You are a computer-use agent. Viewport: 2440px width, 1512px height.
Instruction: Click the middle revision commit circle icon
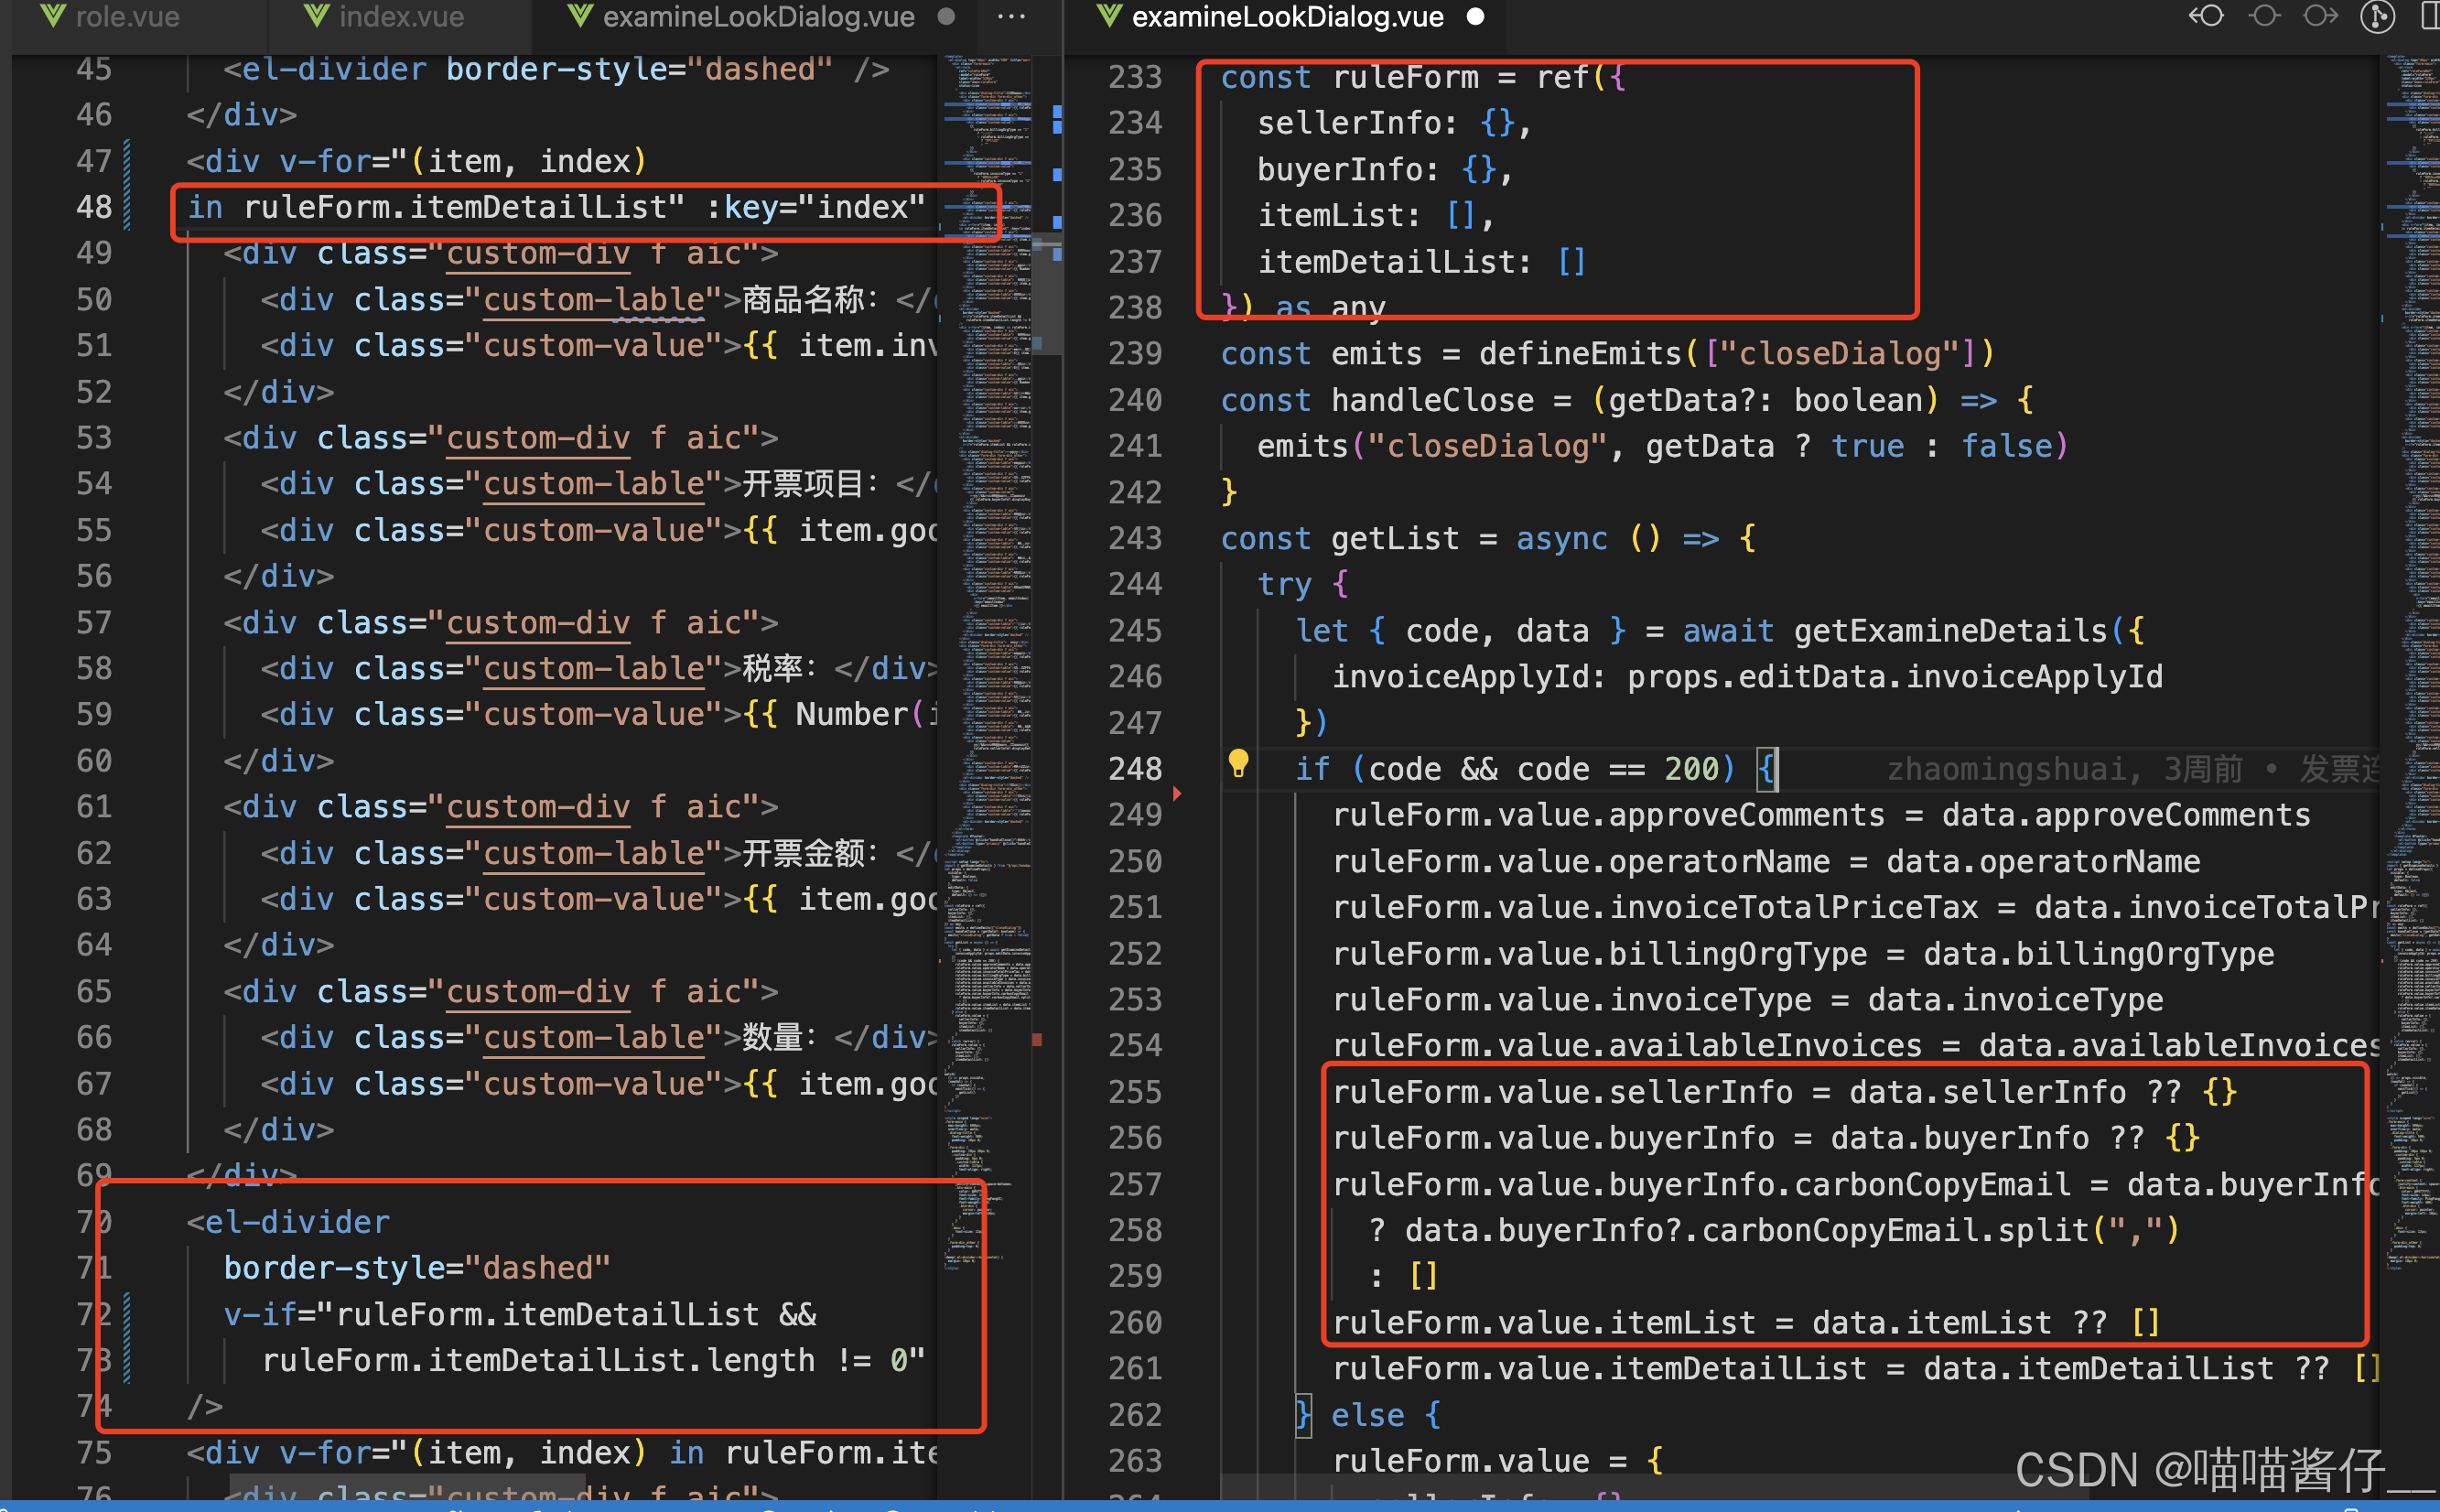pos(2264,16)
